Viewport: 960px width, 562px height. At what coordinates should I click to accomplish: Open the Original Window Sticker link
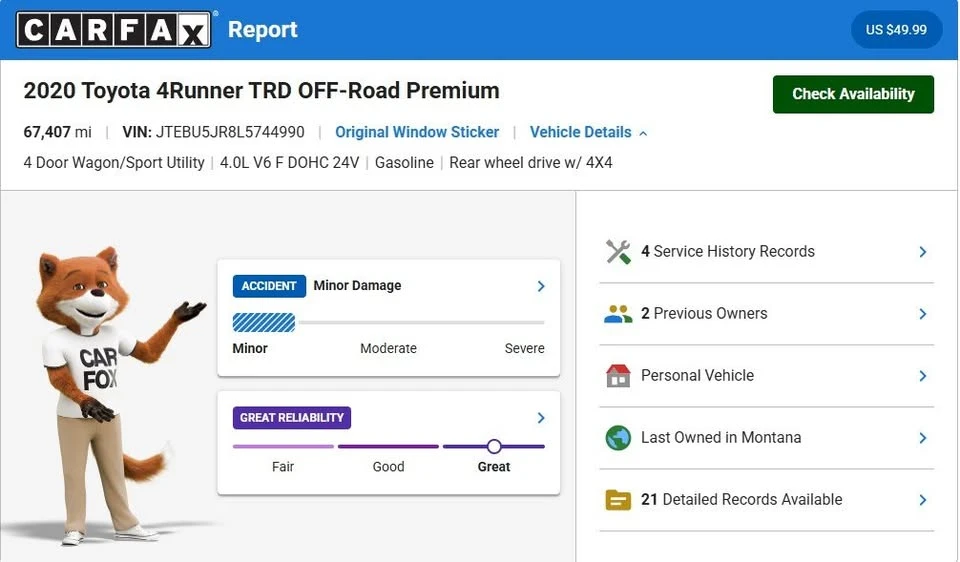(x=416, y=132)
